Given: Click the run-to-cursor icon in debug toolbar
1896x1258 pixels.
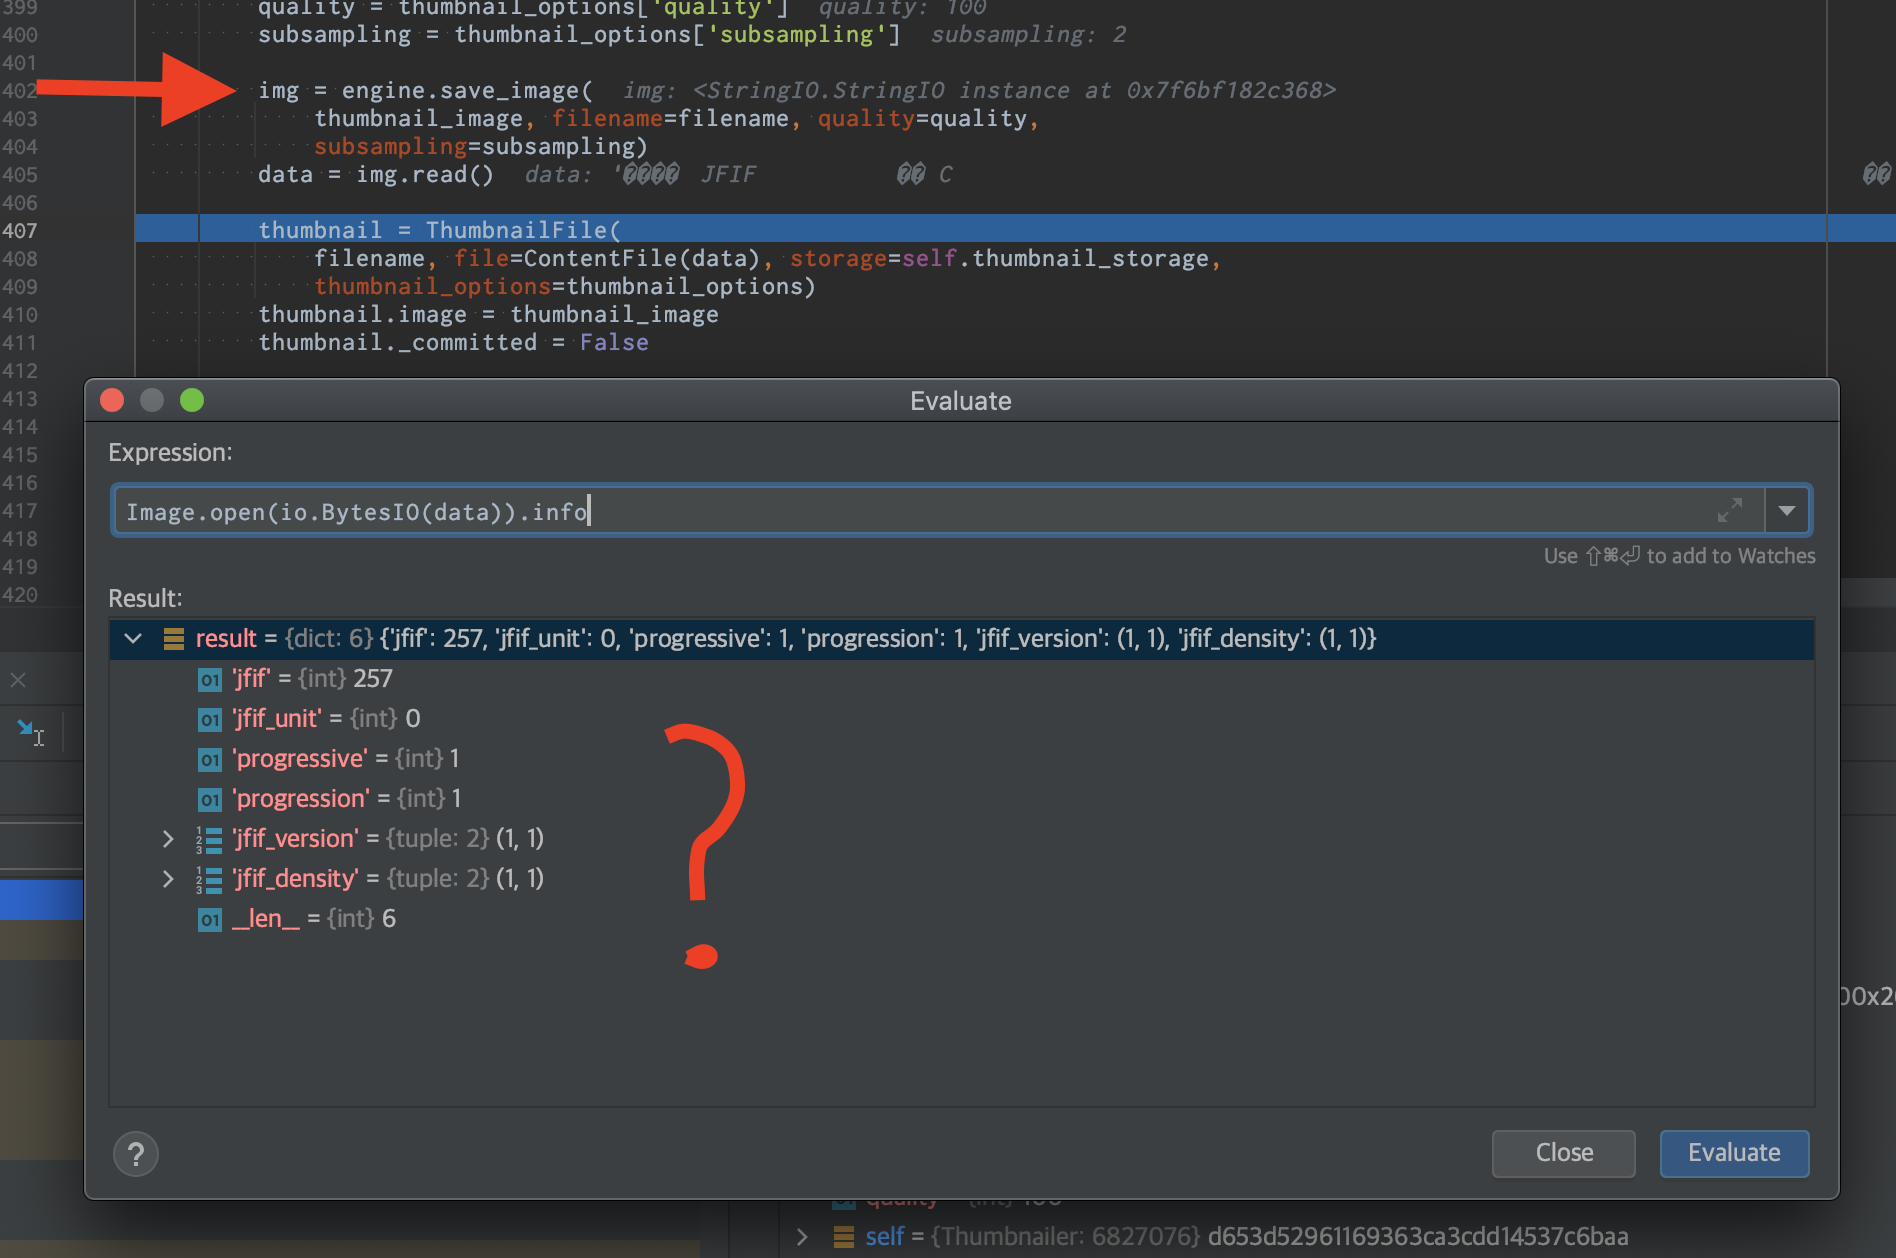Looking at the screenshot, I should click(x=30, y=732).
